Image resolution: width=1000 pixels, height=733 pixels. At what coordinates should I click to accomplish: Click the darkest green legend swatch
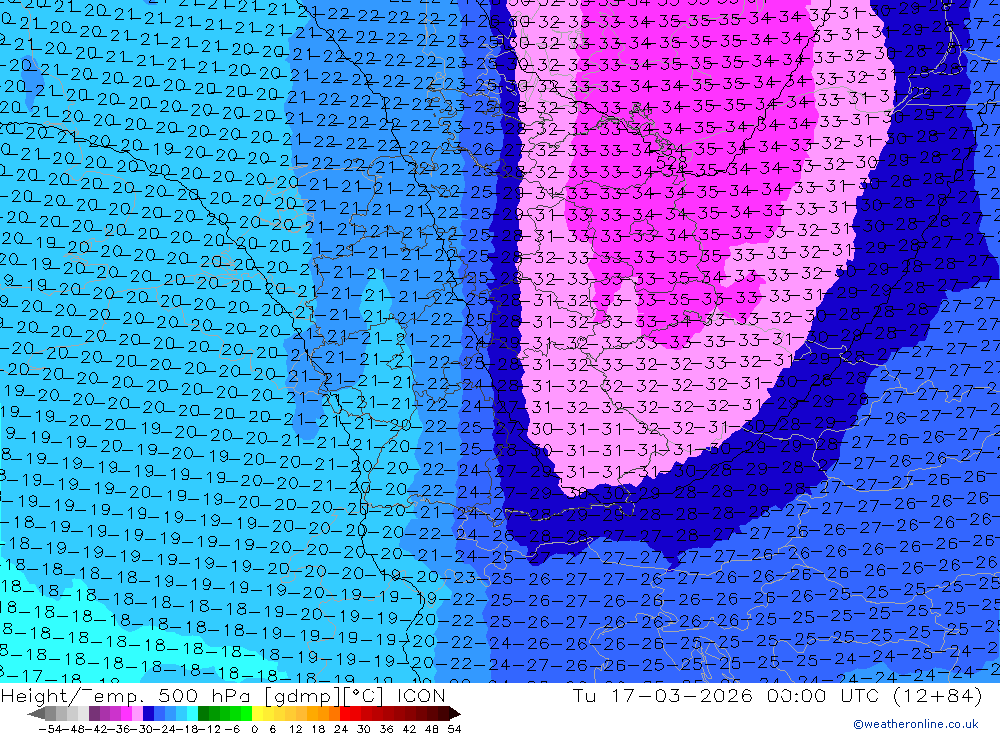pos(203,713)
